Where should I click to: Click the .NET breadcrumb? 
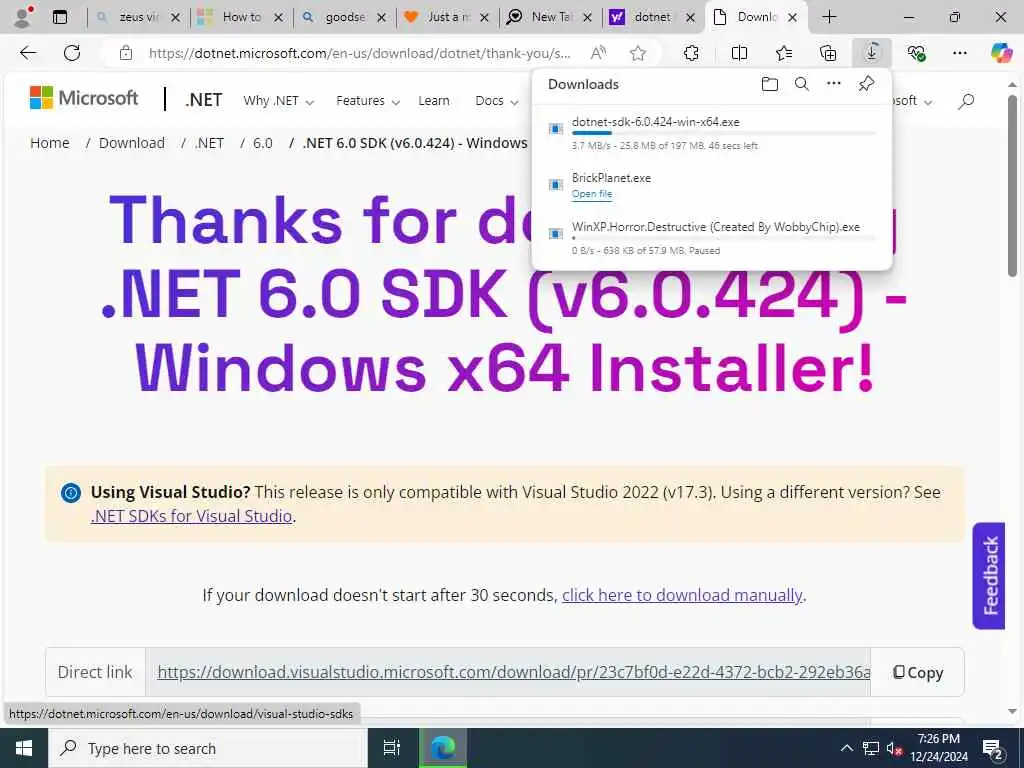[209, 142]
